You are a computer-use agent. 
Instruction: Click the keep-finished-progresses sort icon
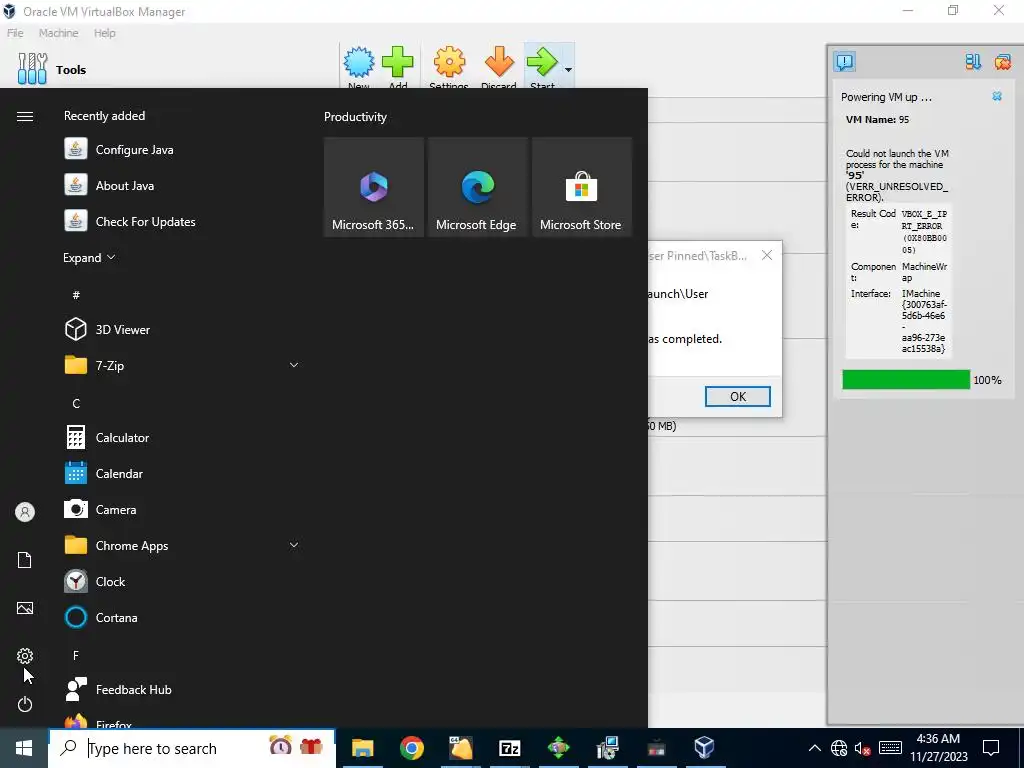click(x=973, y=62)
